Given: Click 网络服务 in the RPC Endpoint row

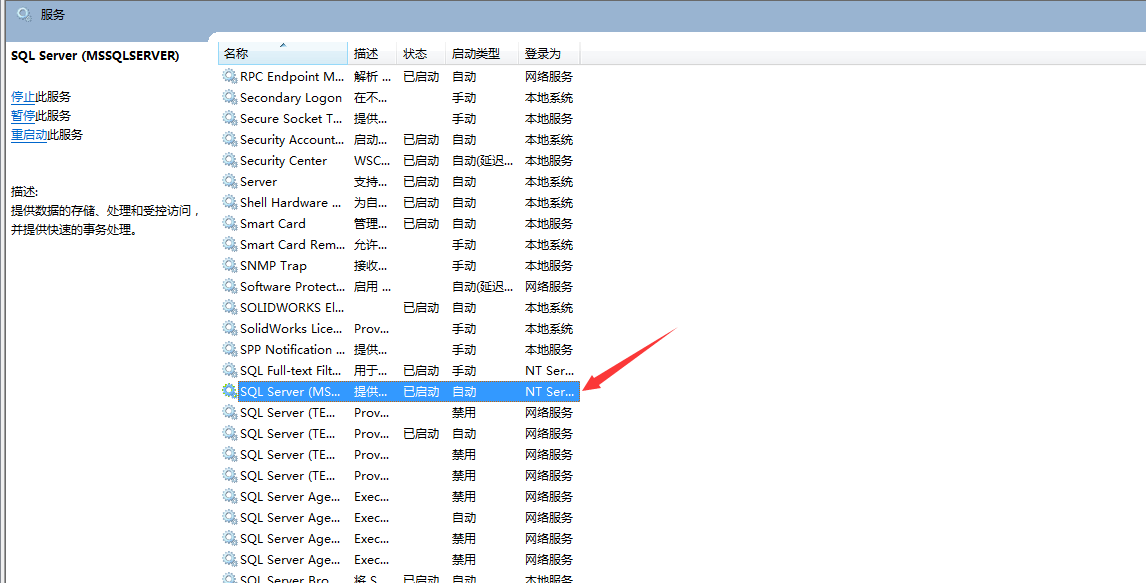Looking at the screenshot, I should (549, 76).
